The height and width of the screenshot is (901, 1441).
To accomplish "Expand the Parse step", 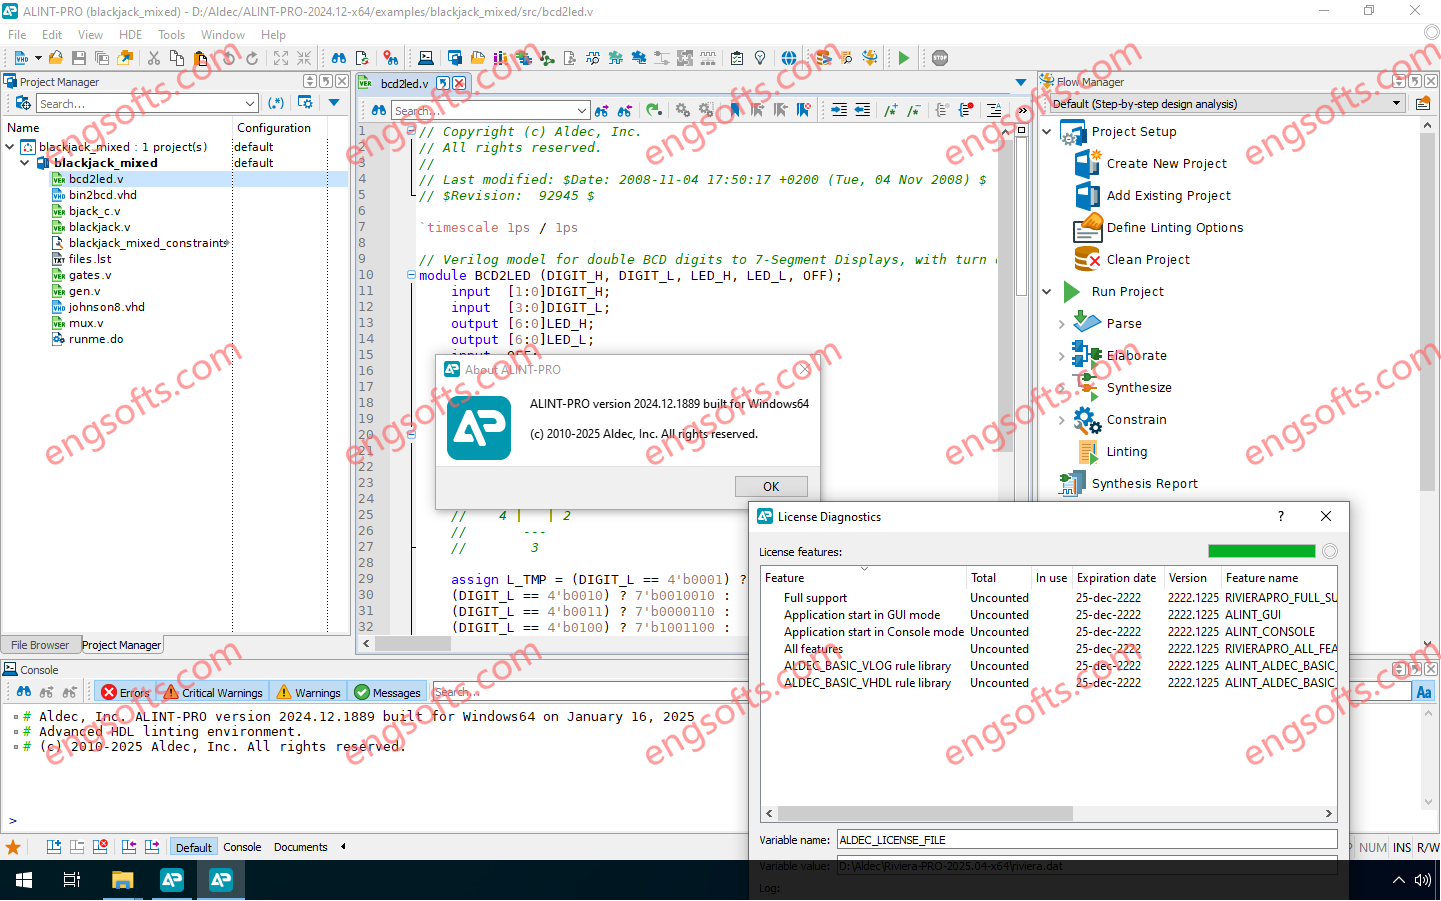I will coord(1061,324).
